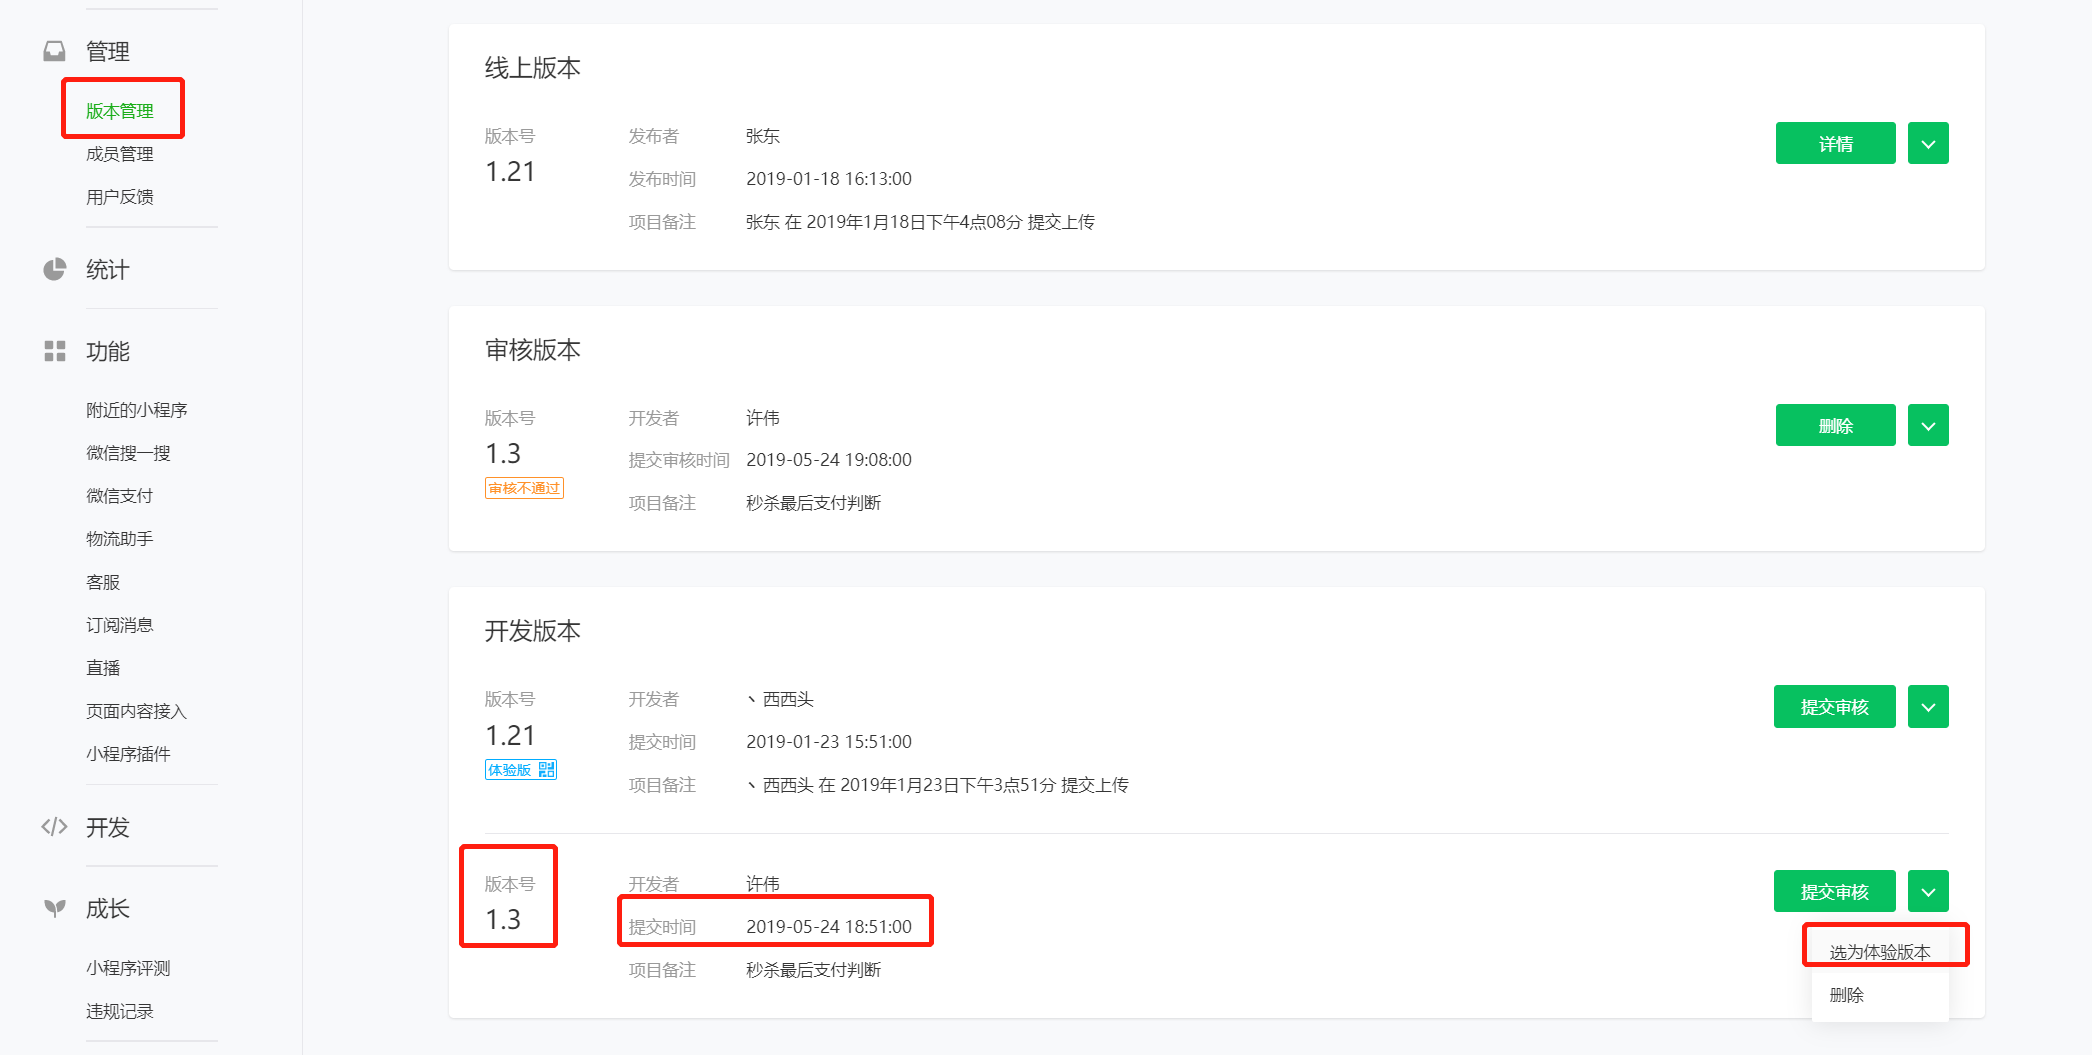
Task: Go to 用户反馈 in the sidebar
Action: click(120, 197)
